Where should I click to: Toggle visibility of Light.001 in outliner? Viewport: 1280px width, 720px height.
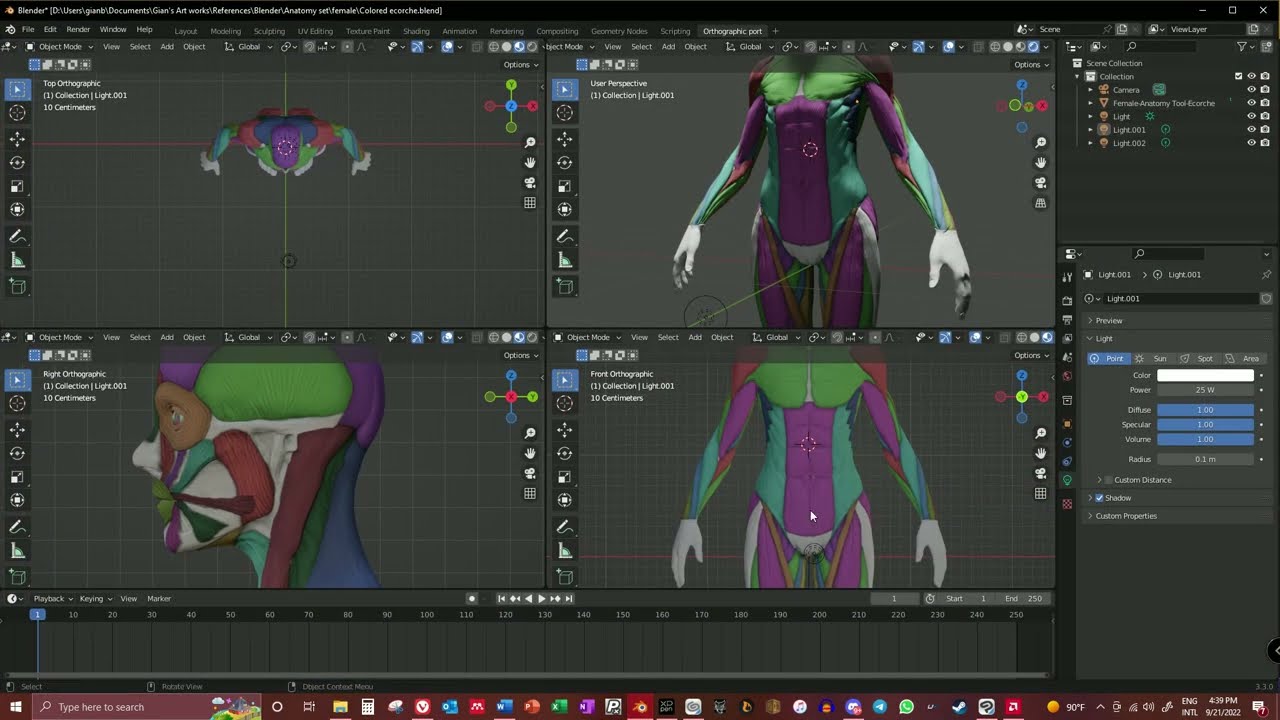point(1251,130)
